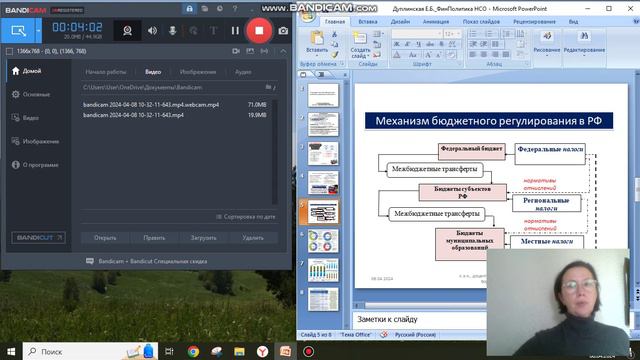Toggle underline Ч formatting in PowerPoint
Screen dimensions: 640x360
tap(418, 44)
